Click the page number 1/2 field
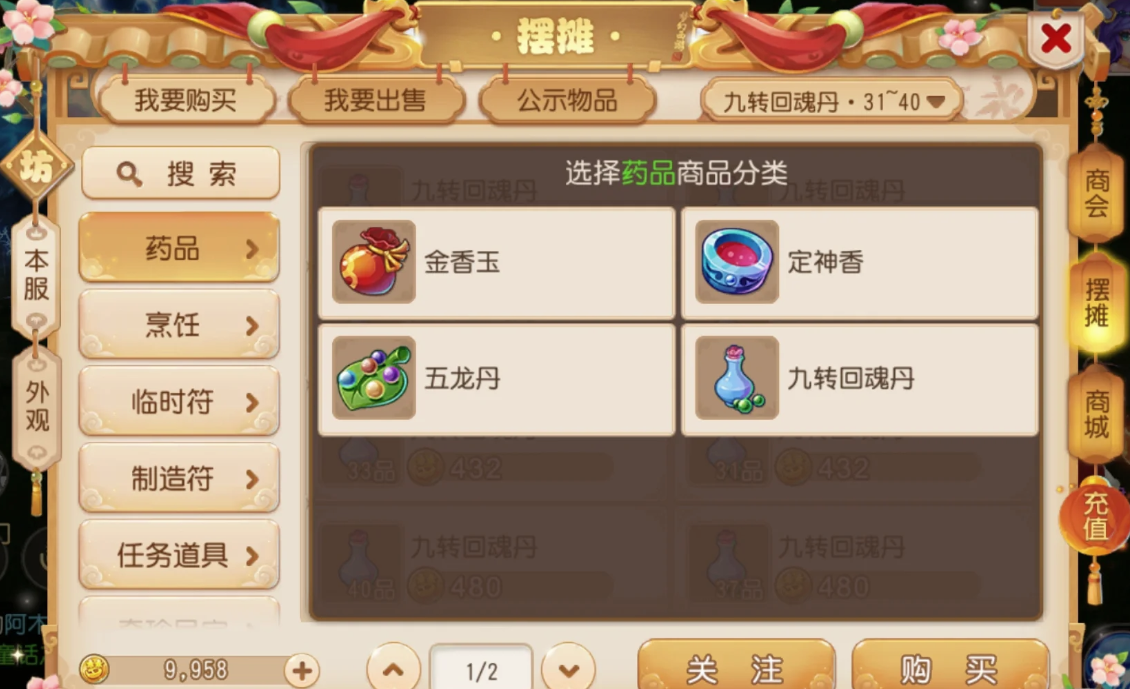Image resolution: width=1130 pixels, height=689 pixels. tap(481, 670)
